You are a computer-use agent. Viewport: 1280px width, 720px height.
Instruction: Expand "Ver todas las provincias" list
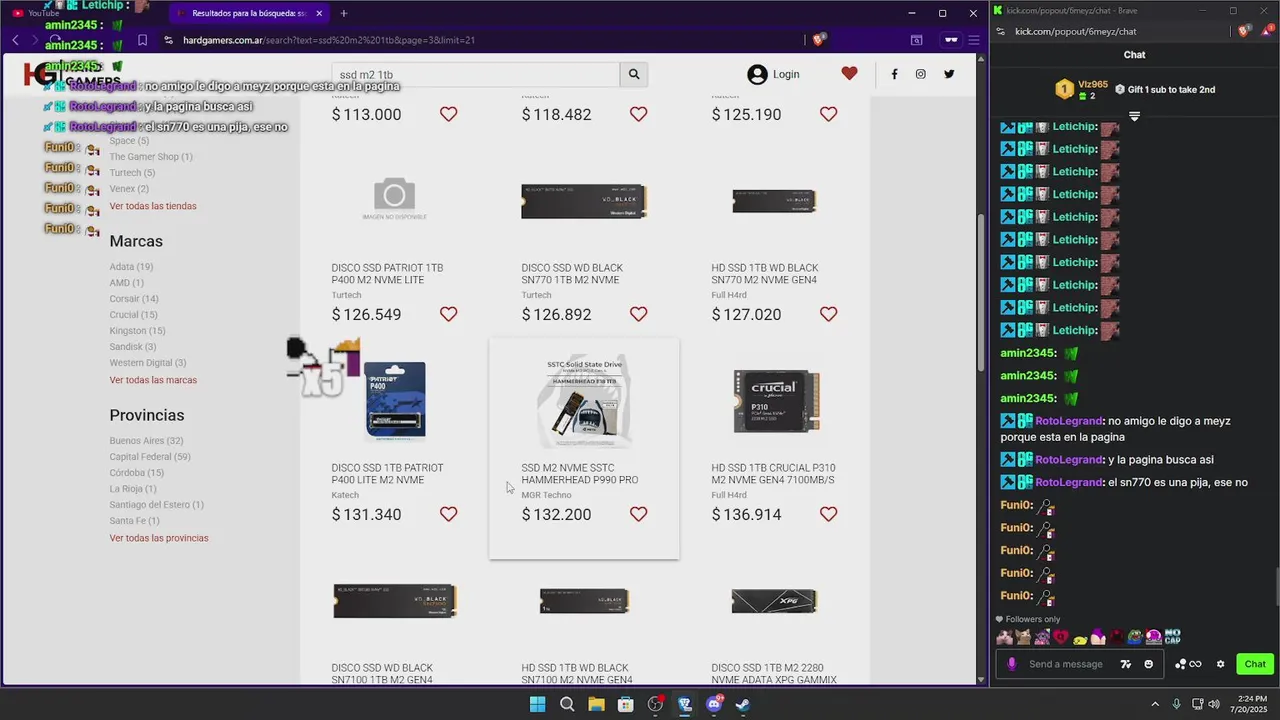(159, 538)
